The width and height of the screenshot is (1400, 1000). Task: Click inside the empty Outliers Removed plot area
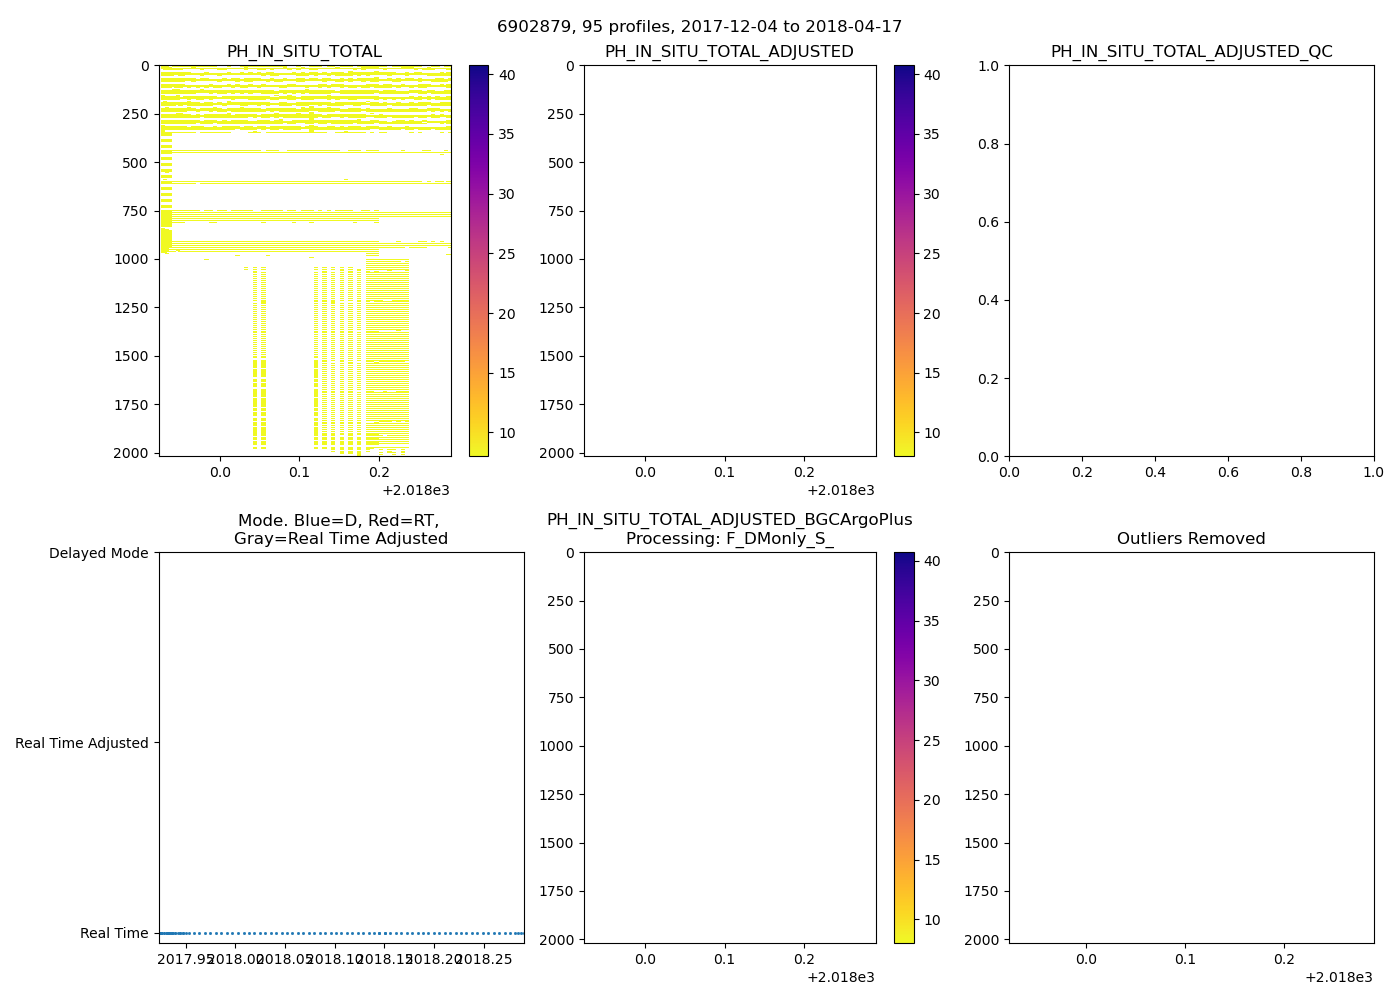[x=1191, y=747]
